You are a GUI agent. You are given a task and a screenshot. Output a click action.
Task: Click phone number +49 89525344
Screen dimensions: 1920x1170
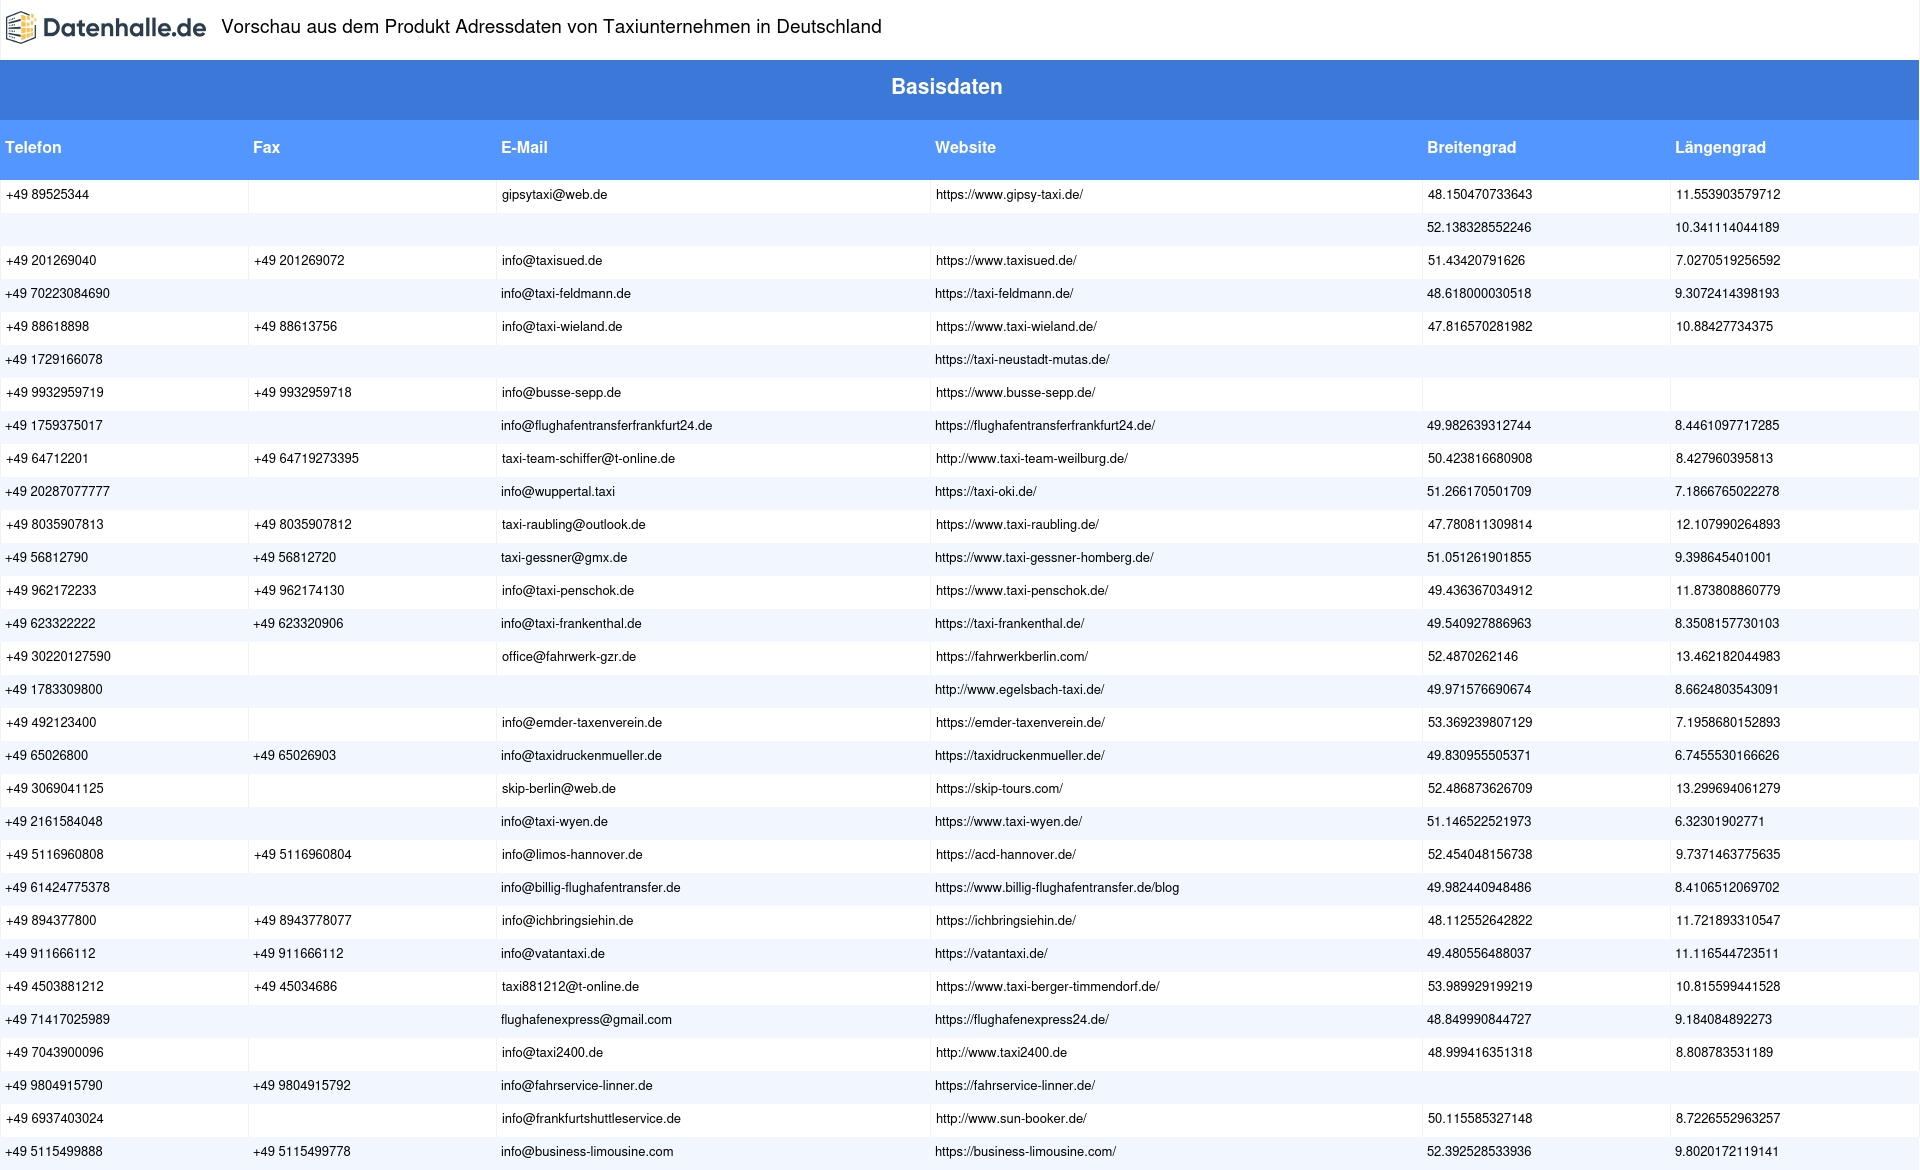47,195
